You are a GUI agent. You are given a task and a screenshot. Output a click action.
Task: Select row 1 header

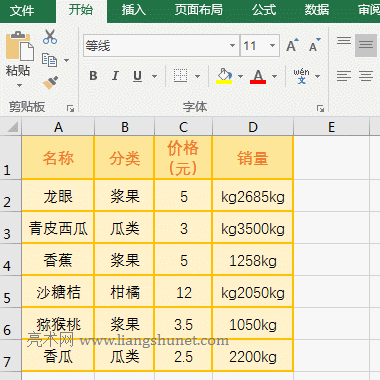pyautogui.click(x=11, y=158)
